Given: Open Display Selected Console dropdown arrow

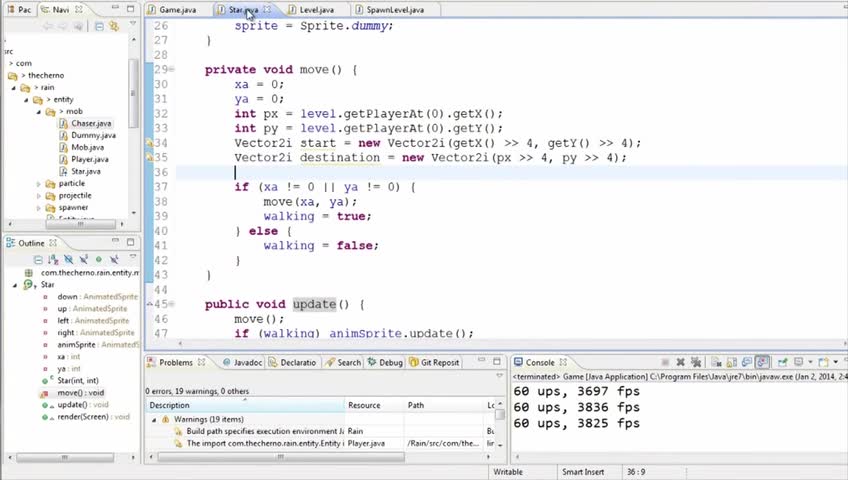Looking at the screenshot, I should 810,362.
